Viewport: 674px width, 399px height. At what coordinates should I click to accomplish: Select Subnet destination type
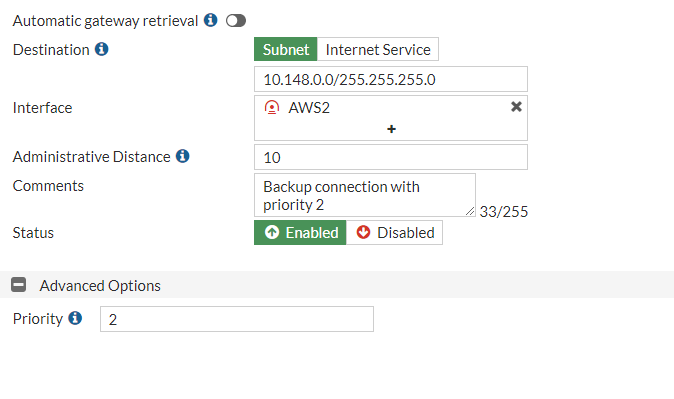(x=285, y=49)
